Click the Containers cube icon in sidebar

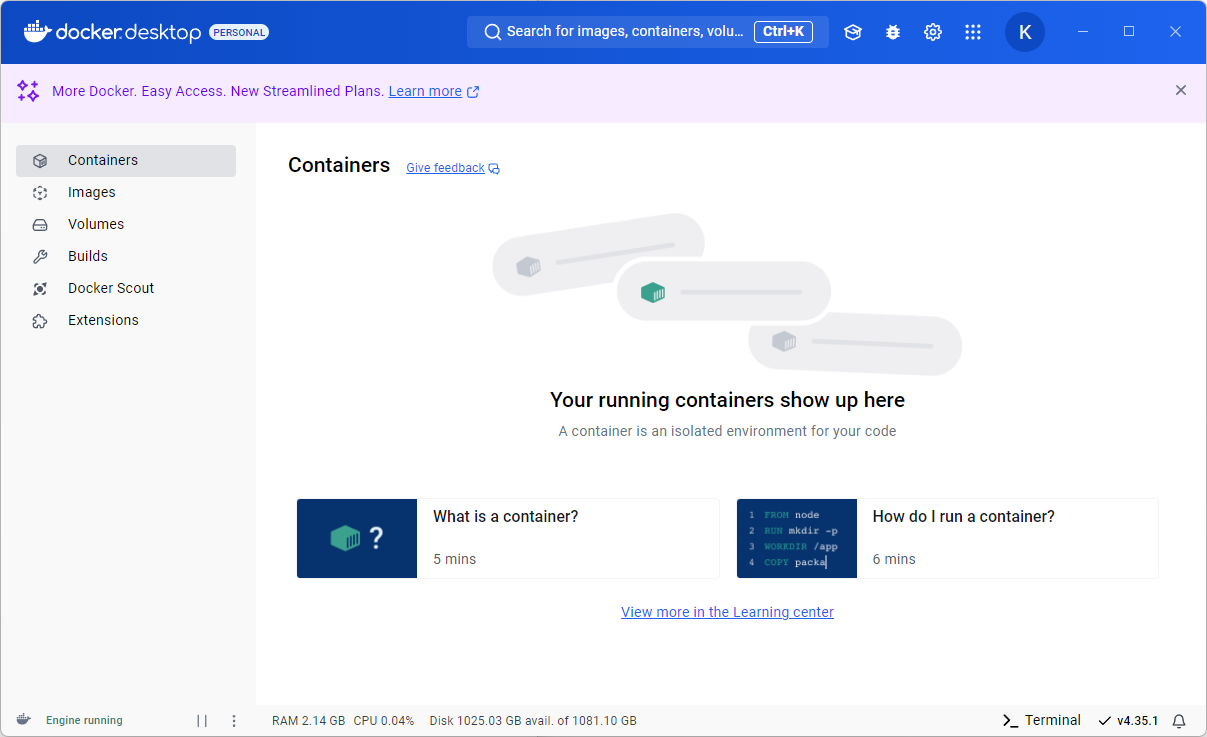(40, 160)
